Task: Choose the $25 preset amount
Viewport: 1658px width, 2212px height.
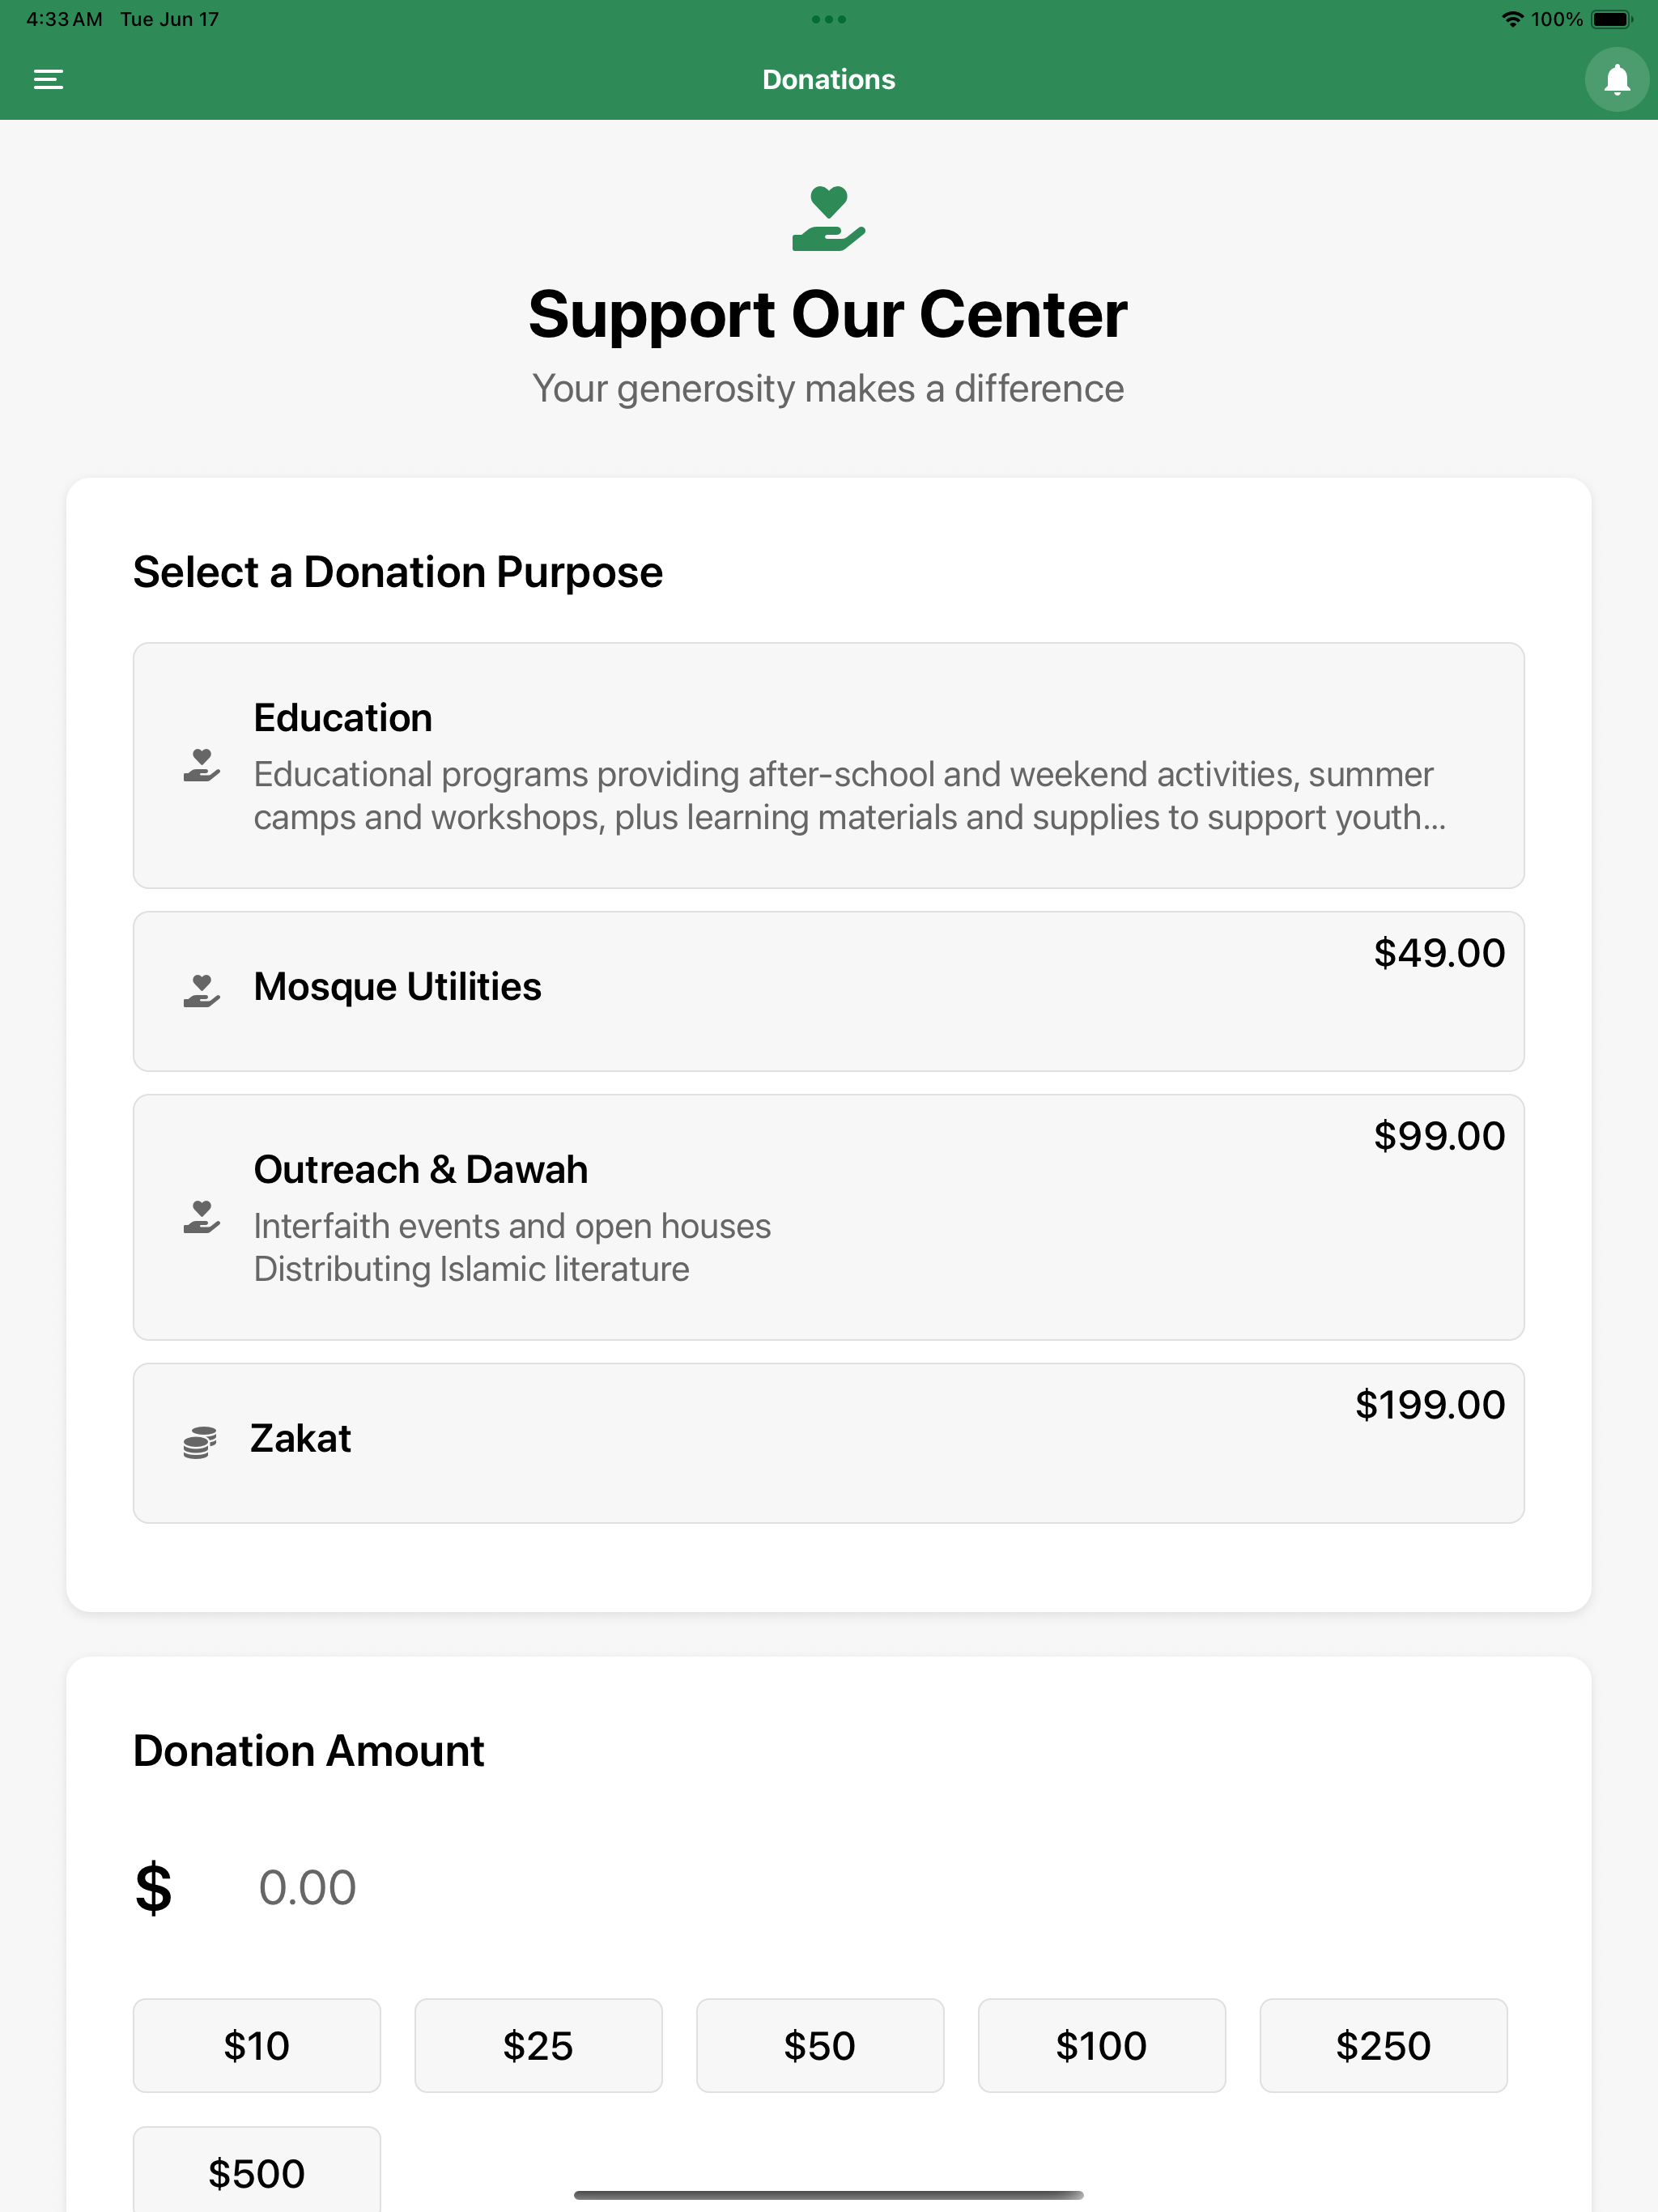Action: click(x=538, y=2045)
